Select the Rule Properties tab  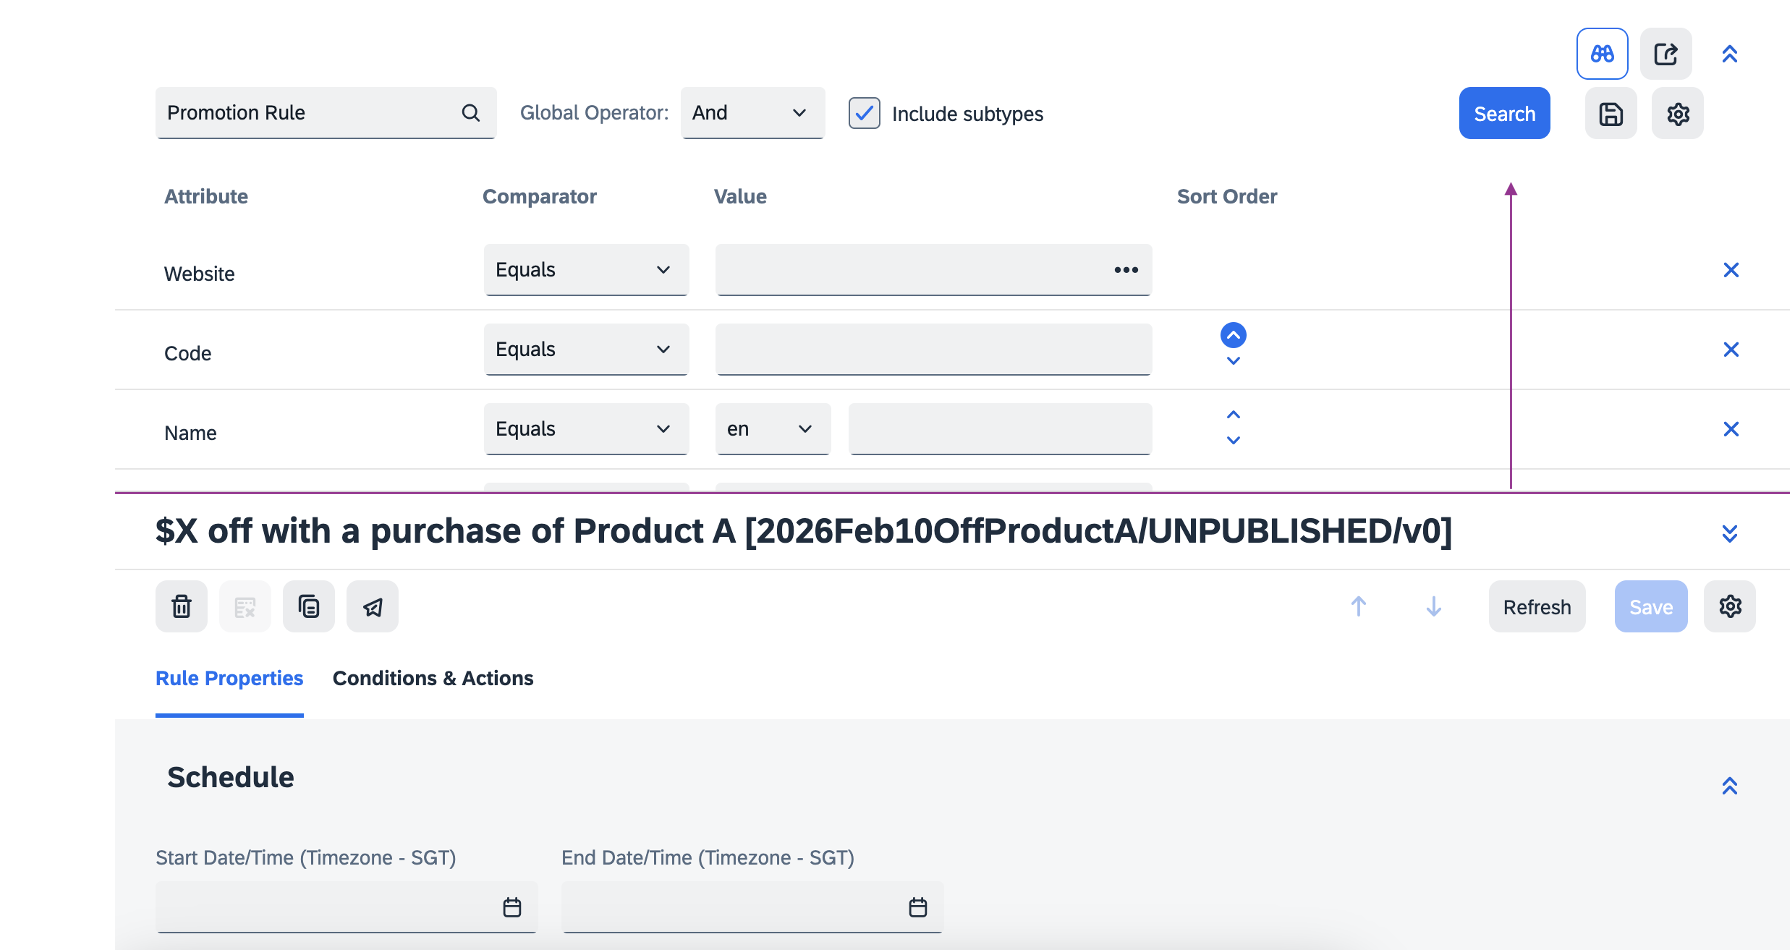pos(229,679)
